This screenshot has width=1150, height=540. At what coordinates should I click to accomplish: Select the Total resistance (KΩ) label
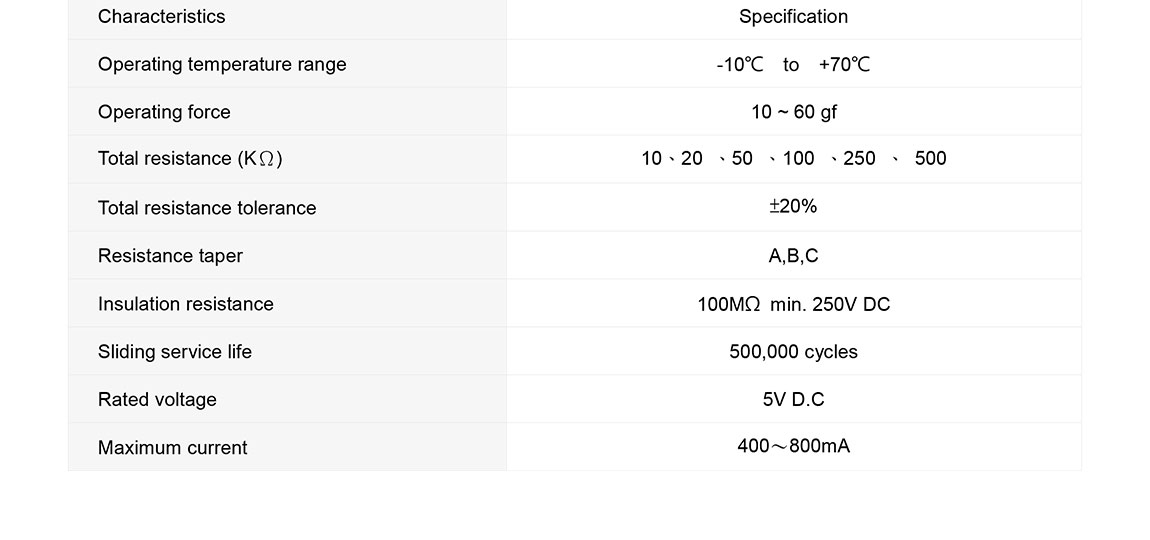click(190, 159)
